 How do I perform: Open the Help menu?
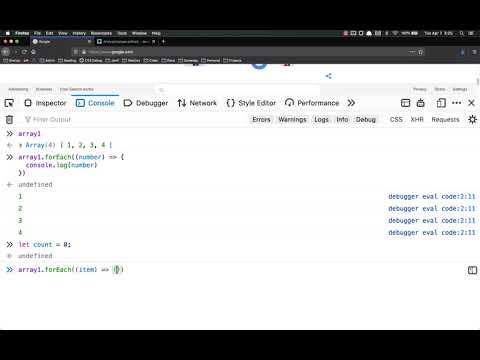(156, 33)
